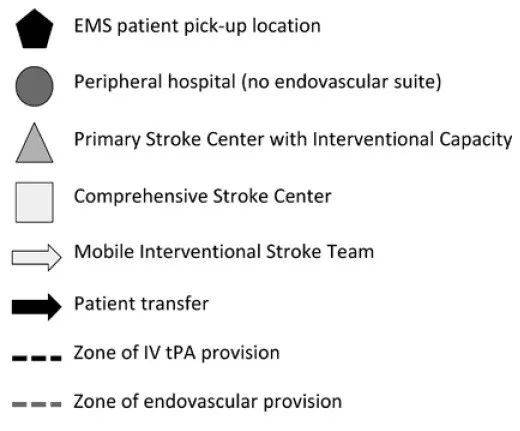Screen dimensions: 520x431
Task: Click the EMS patient pick-up location label
Action: [x=197, y=26]
